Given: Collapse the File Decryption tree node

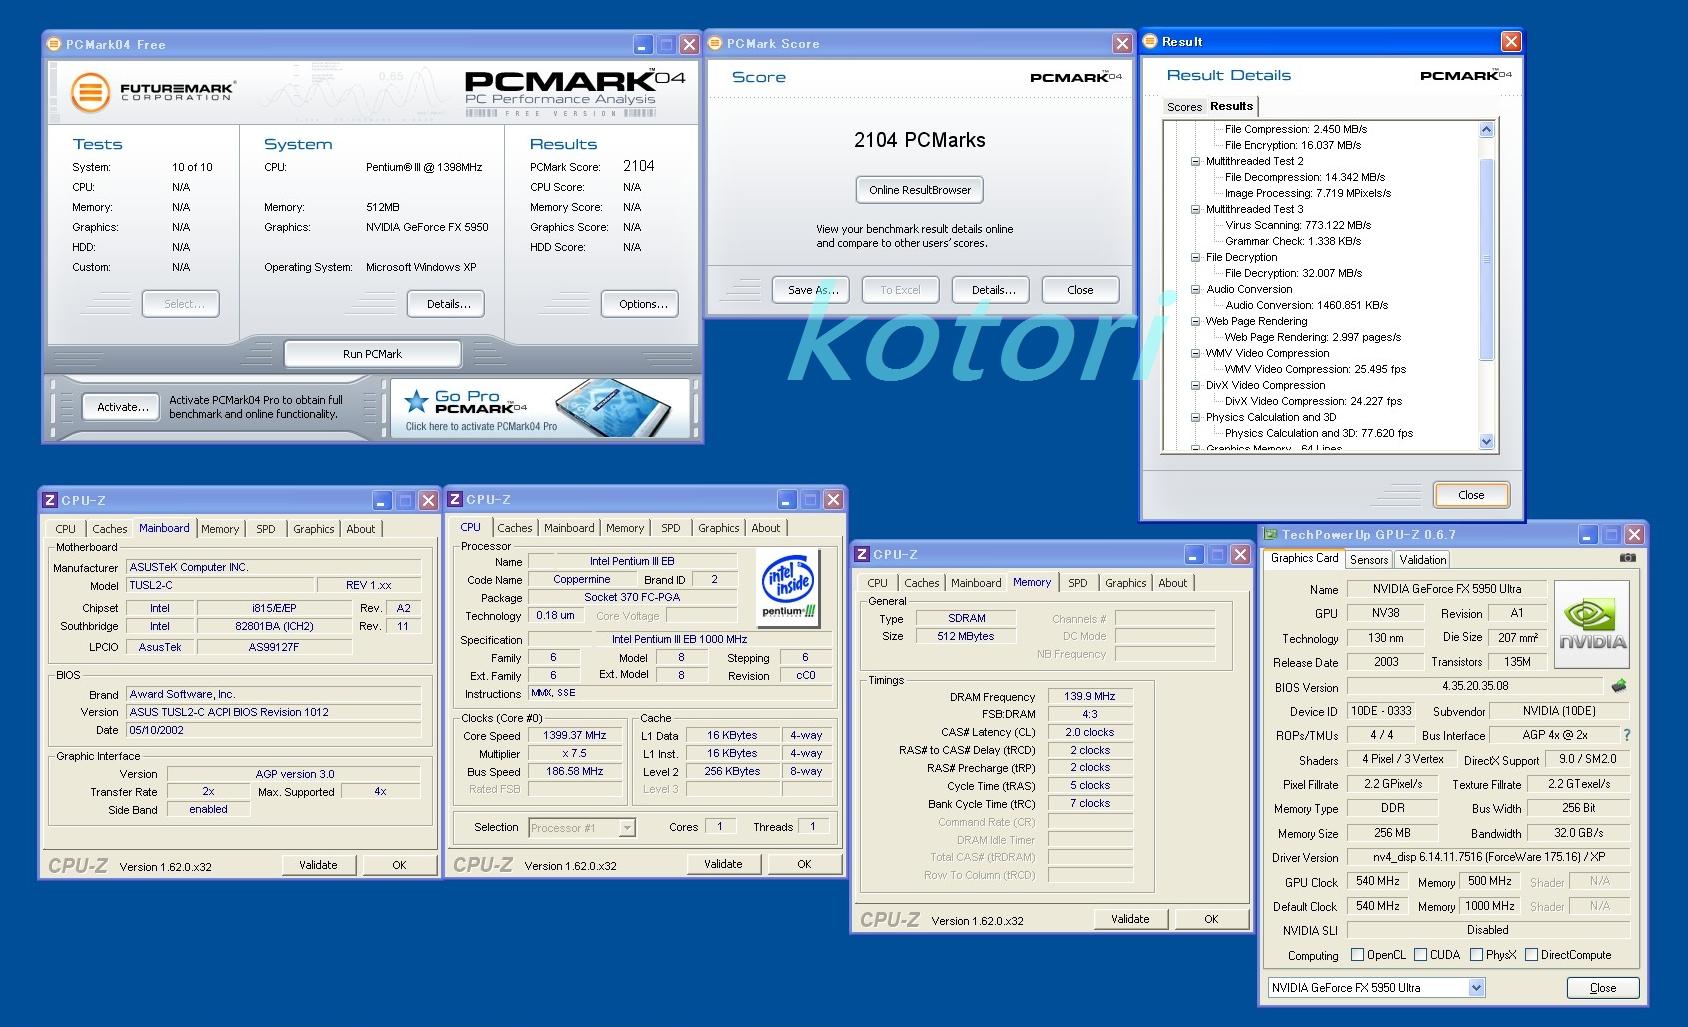Looking at the screenshot, I should tap(1195, 257).
